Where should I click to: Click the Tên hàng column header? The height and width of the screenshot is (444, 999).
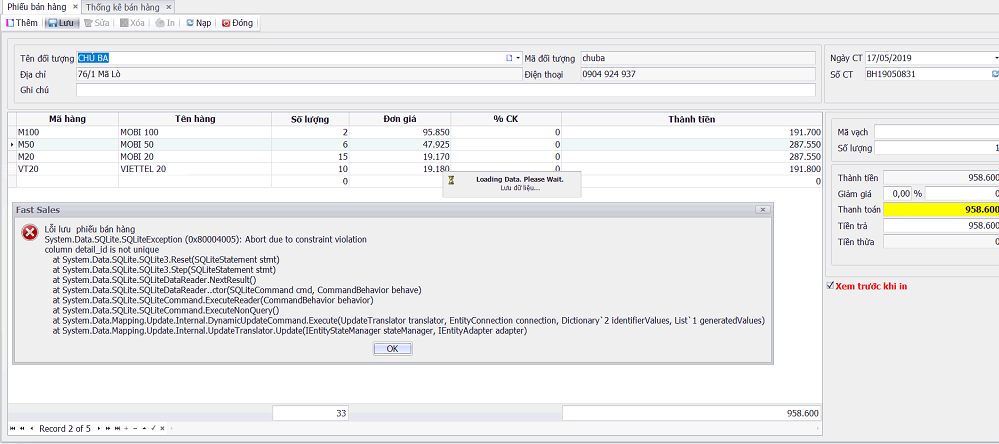click(194, 119)
